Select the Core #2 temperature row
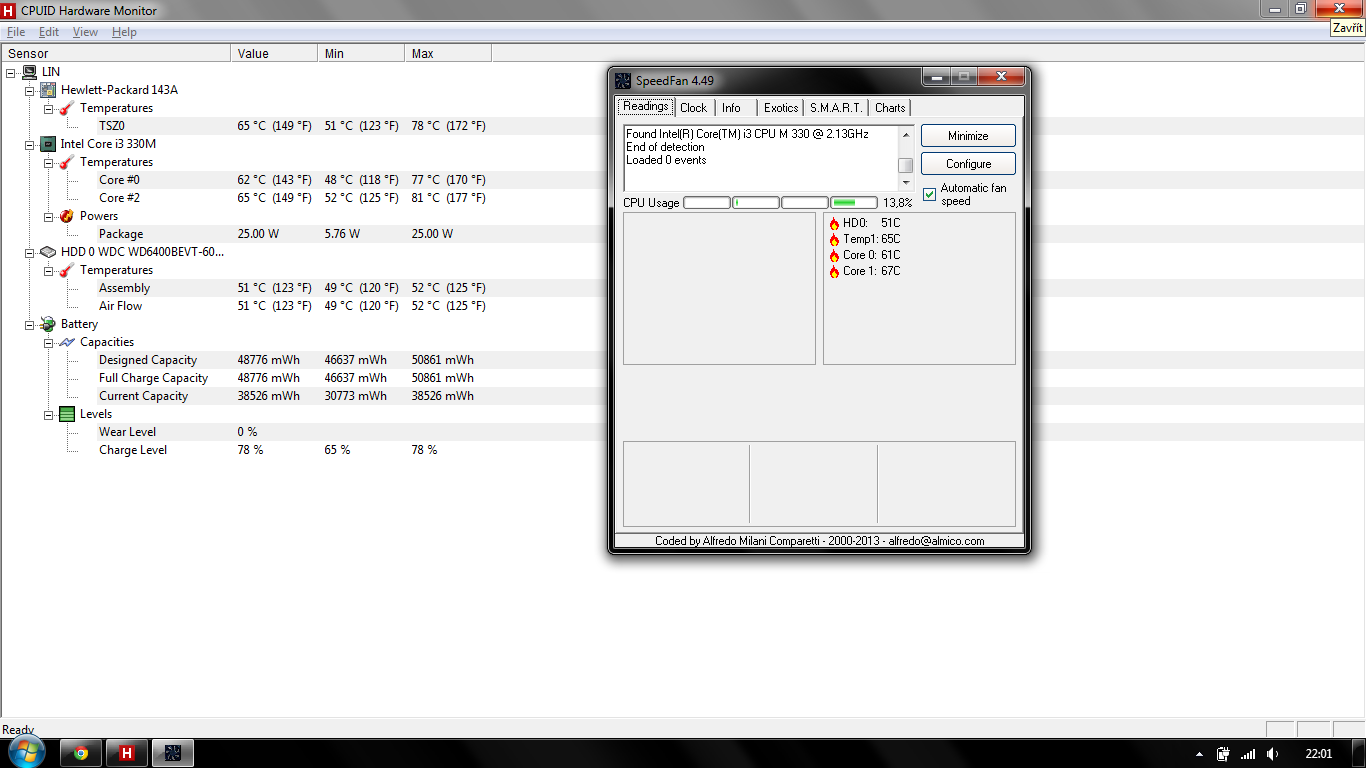 pos(292,198)
